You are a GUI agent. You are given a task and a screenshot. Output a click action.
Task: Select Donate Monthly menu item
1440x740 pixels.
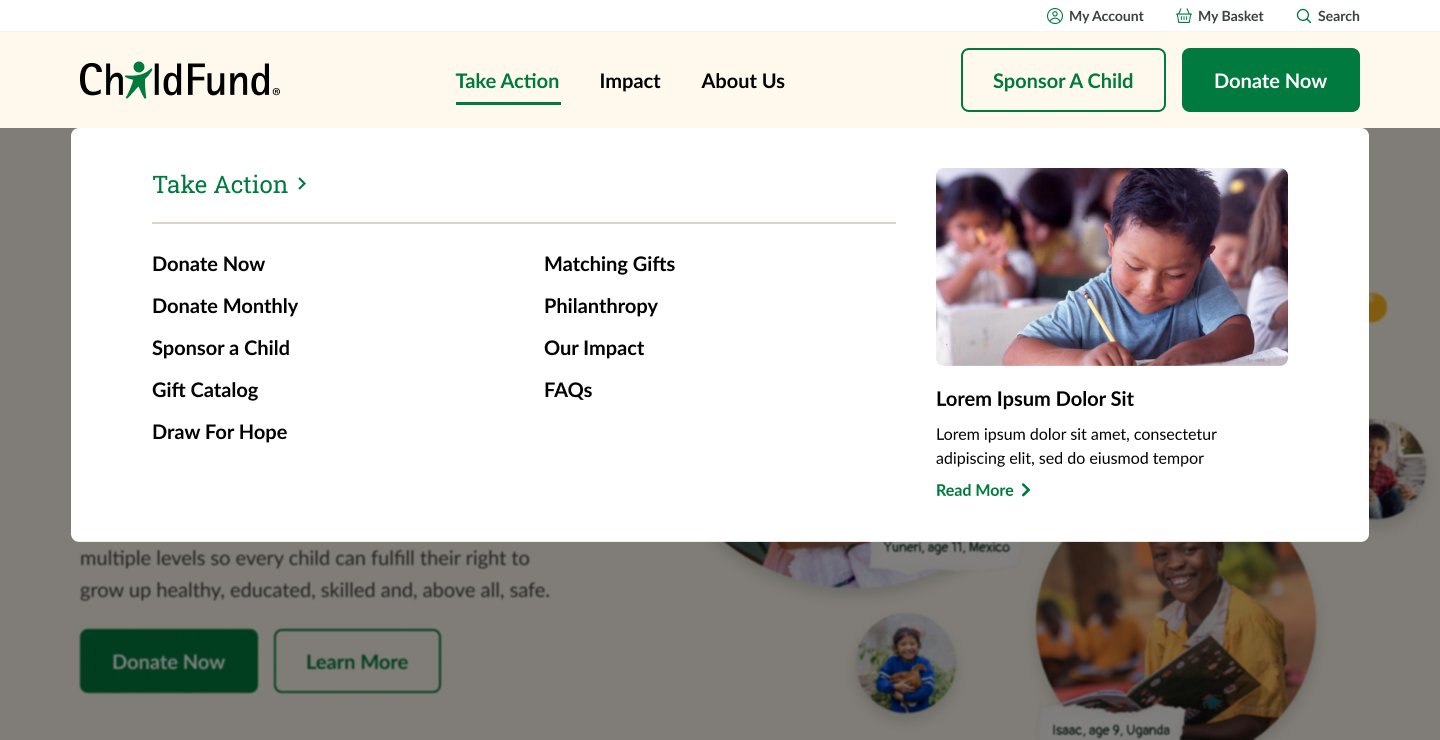[225, 306]
